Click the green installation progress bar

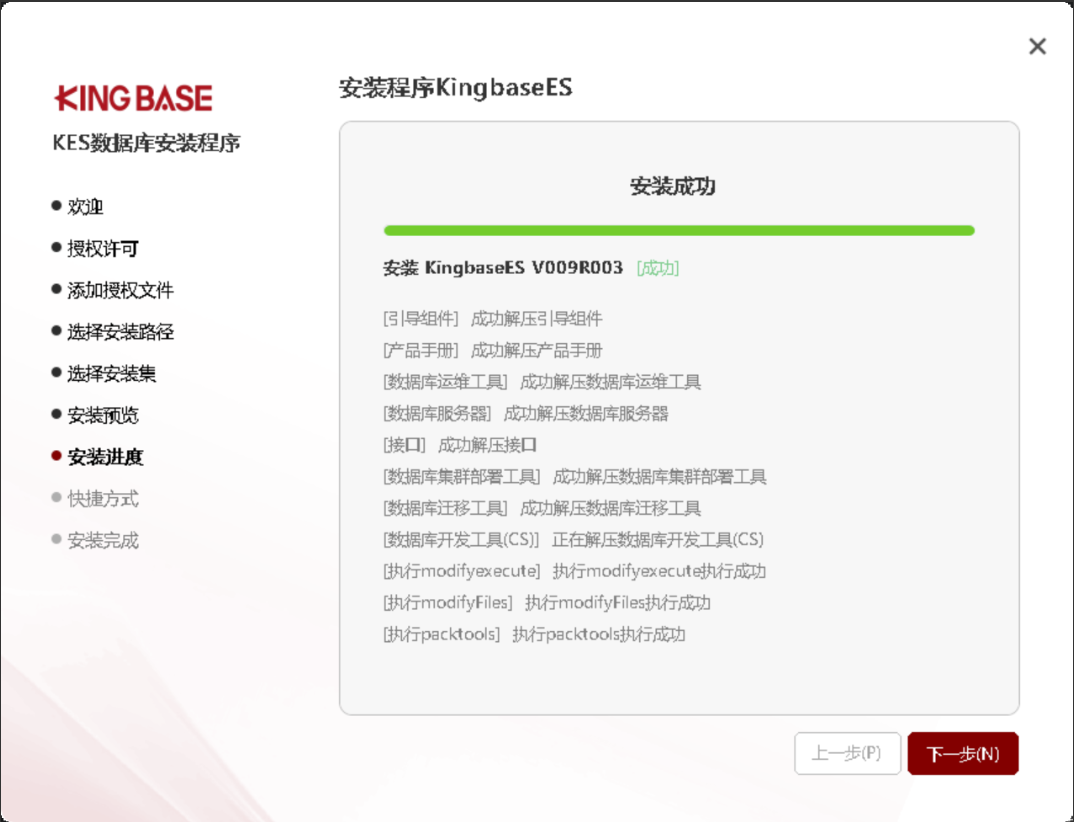[679, 230]
